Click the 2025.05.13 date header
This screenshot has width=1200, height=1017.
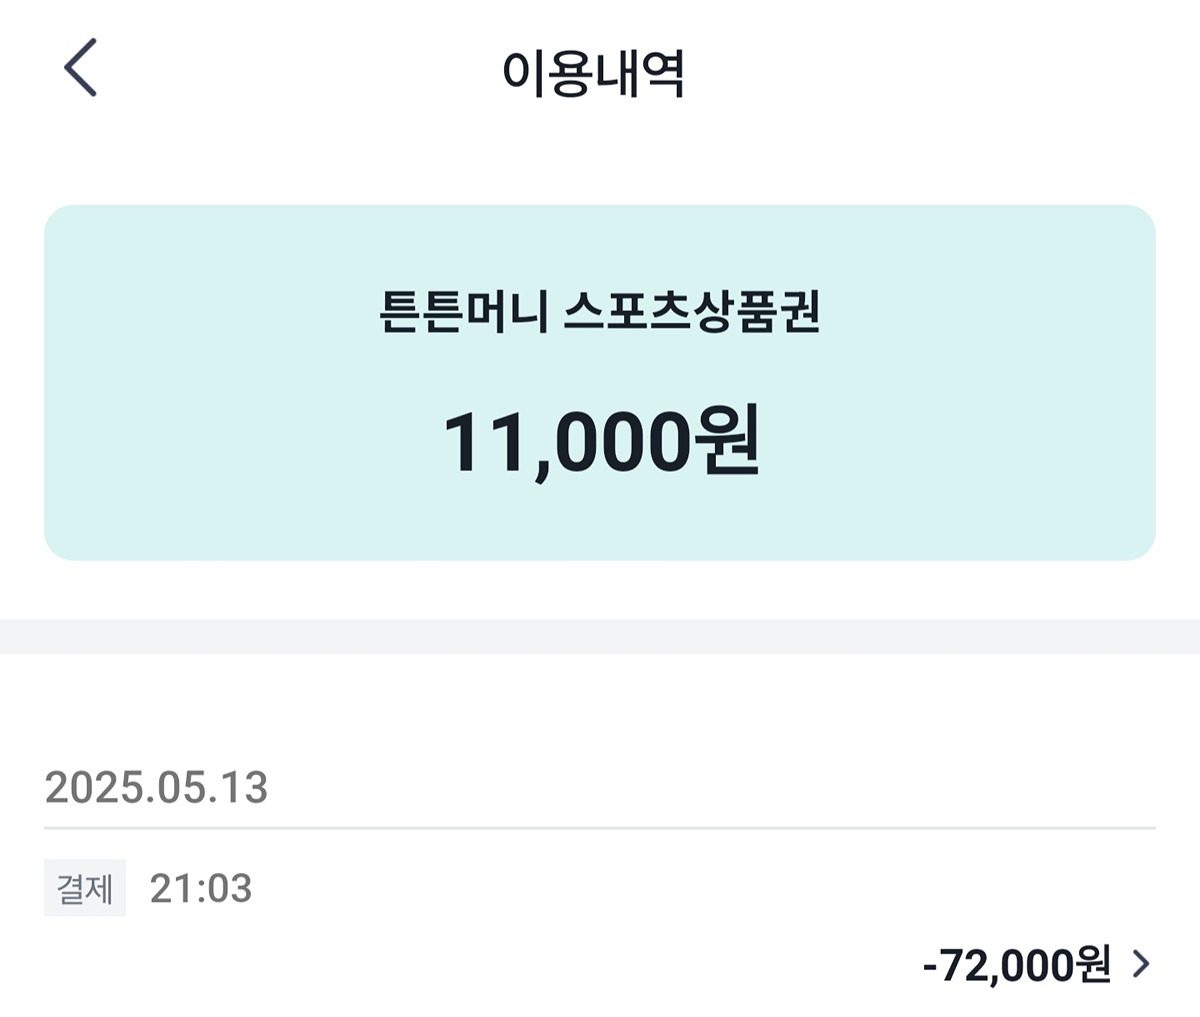(x=157, y=788)
